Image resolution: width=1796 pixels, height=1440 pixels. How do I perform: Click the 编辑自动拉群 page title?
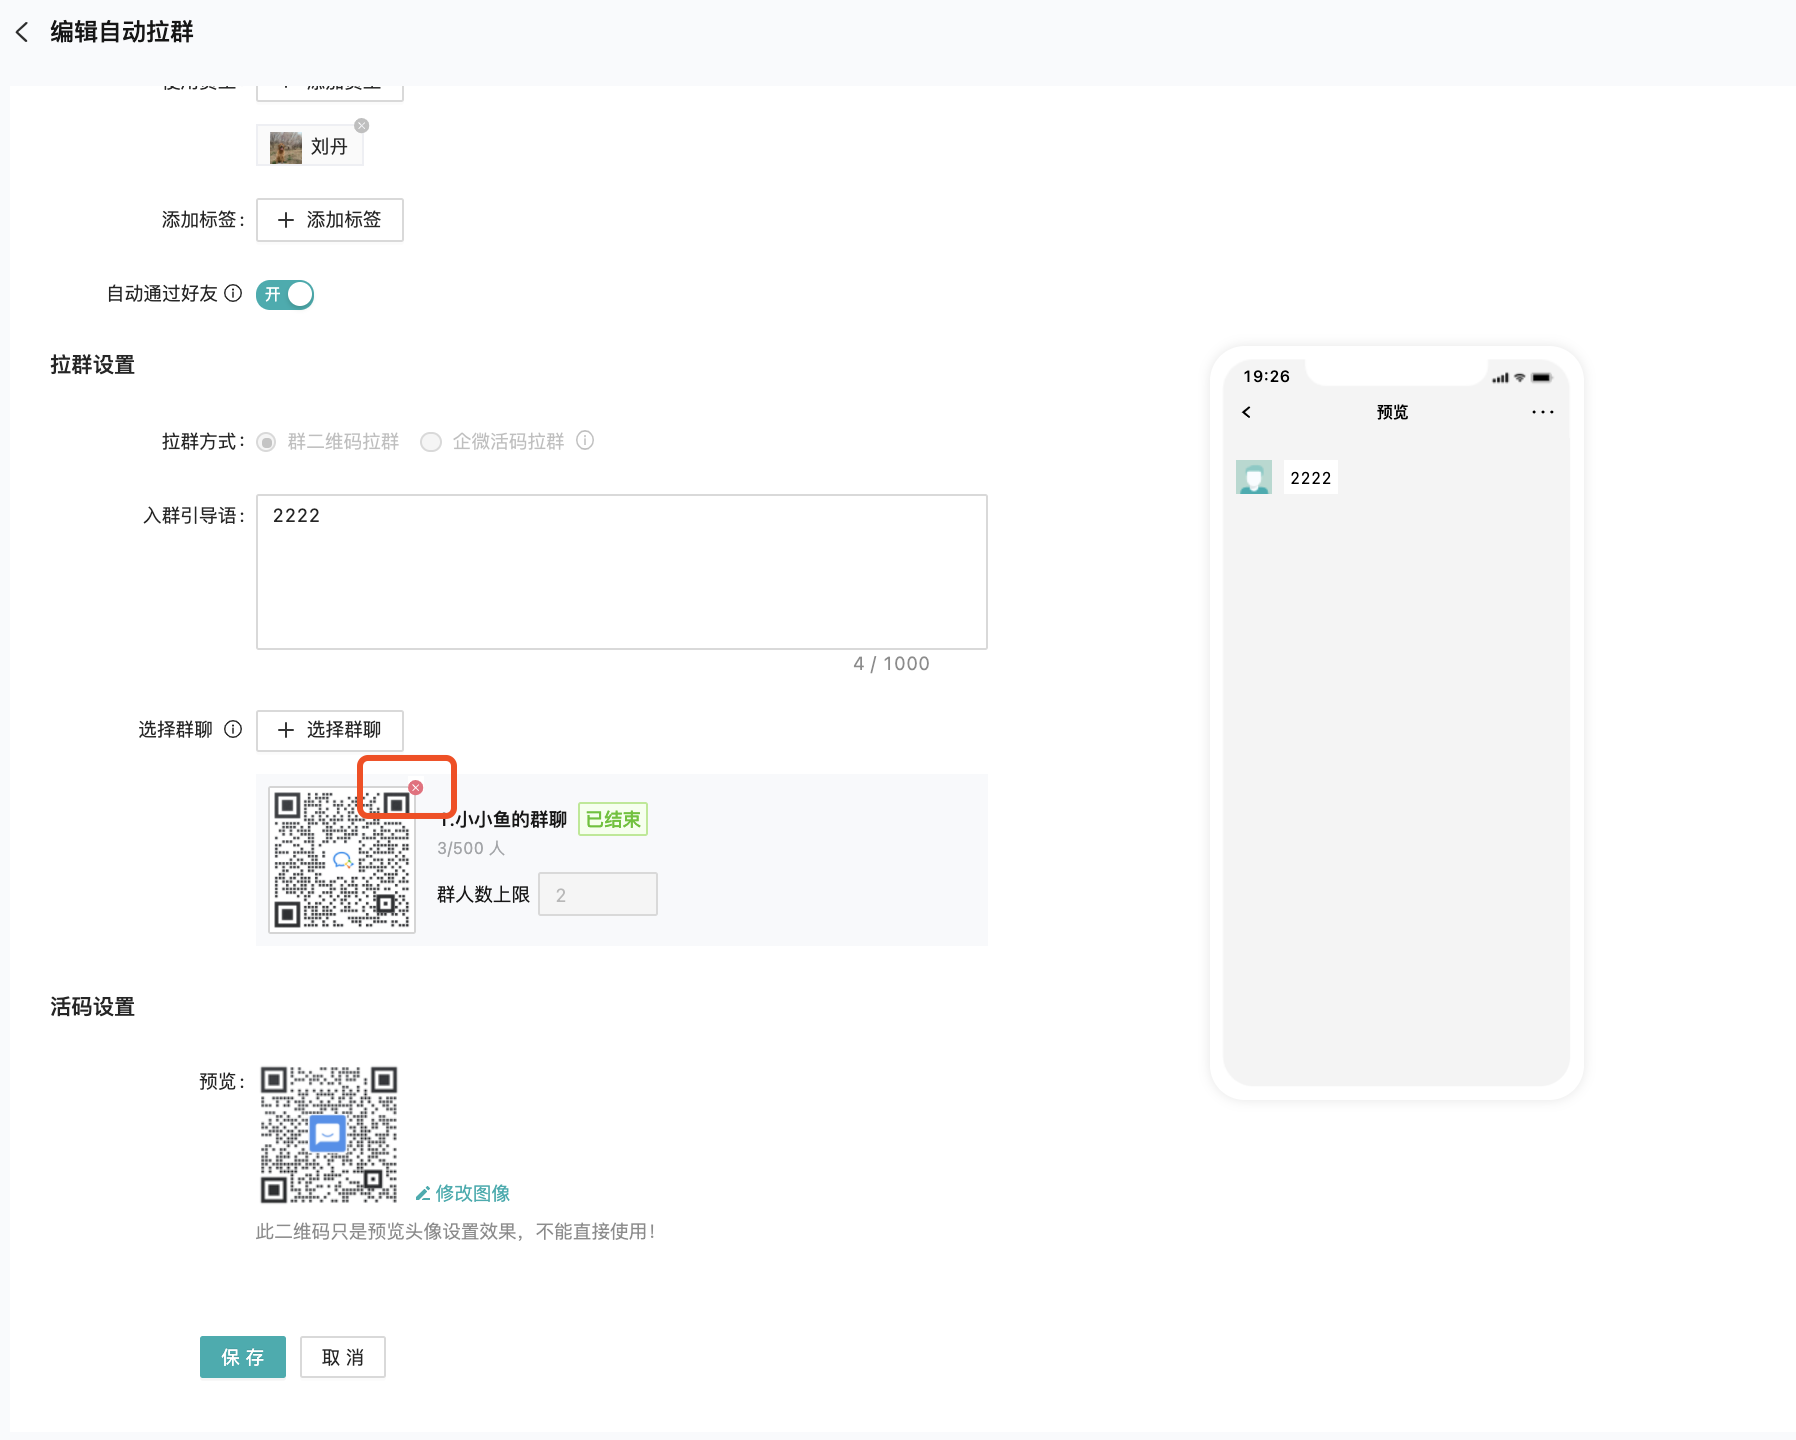pos(122,32)
